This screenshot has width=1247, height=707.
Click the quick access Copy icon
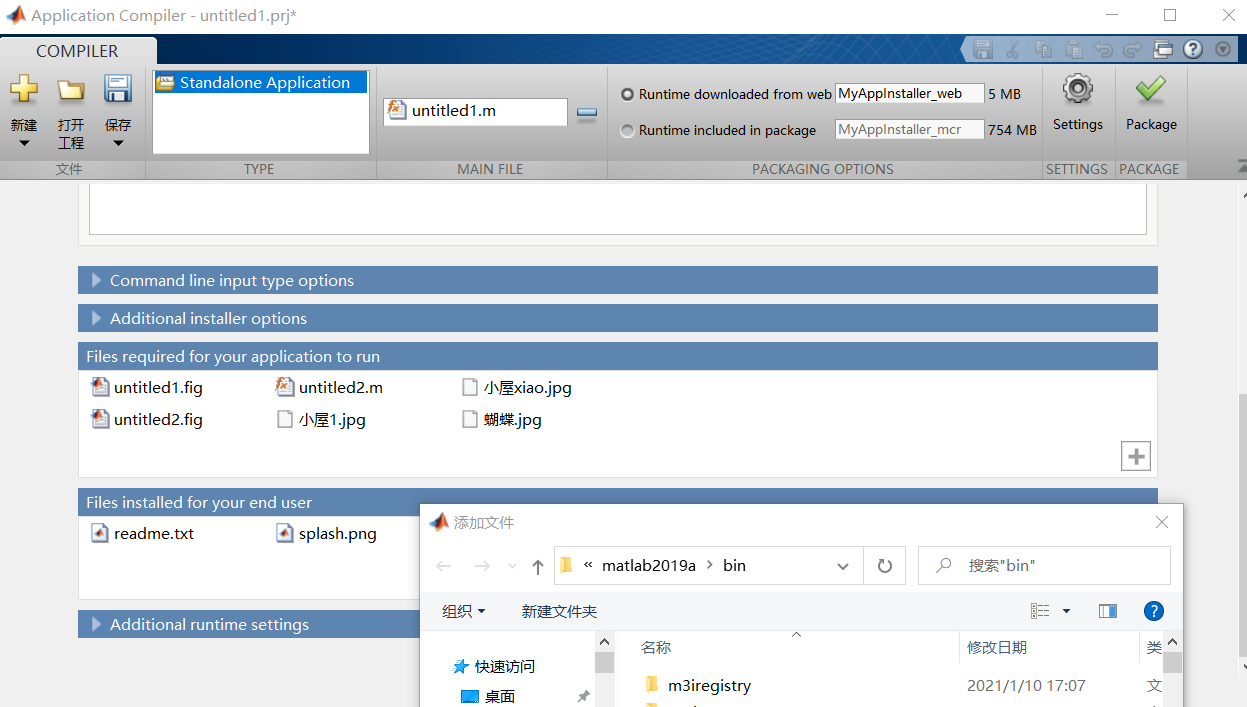[x=1043, y=49]
